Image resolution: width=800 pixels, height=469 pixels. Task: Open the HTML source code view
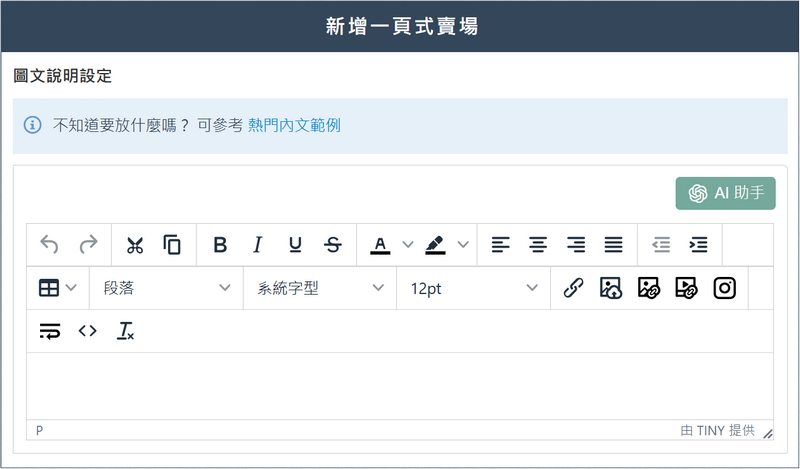pos(88,331)
